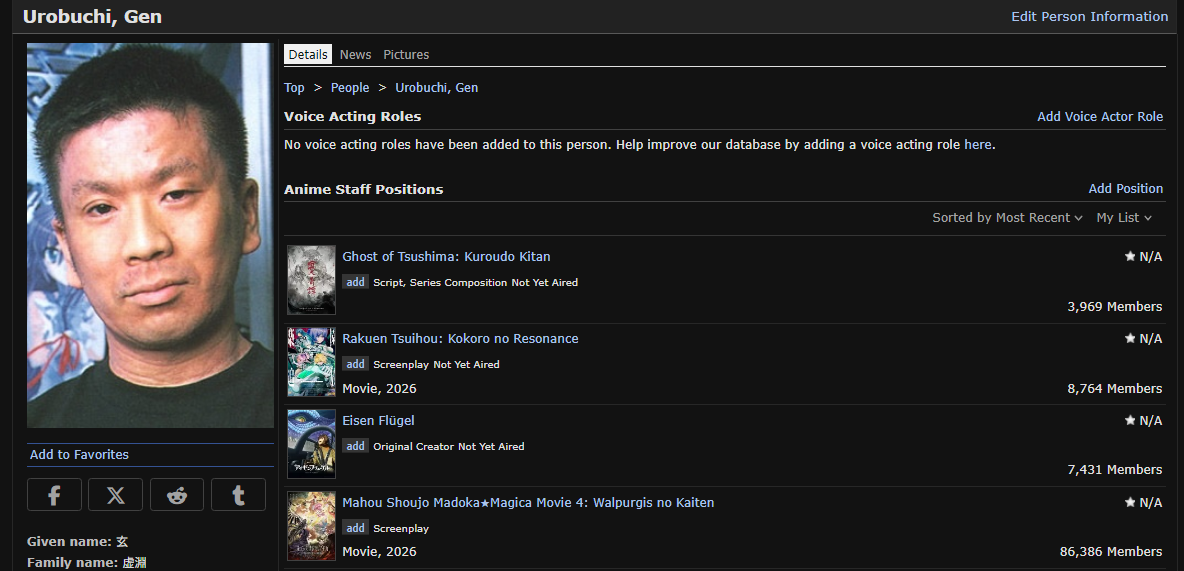Go to Top breadcrumb link
The image size is (1184, 571).
tap(294, 88)
